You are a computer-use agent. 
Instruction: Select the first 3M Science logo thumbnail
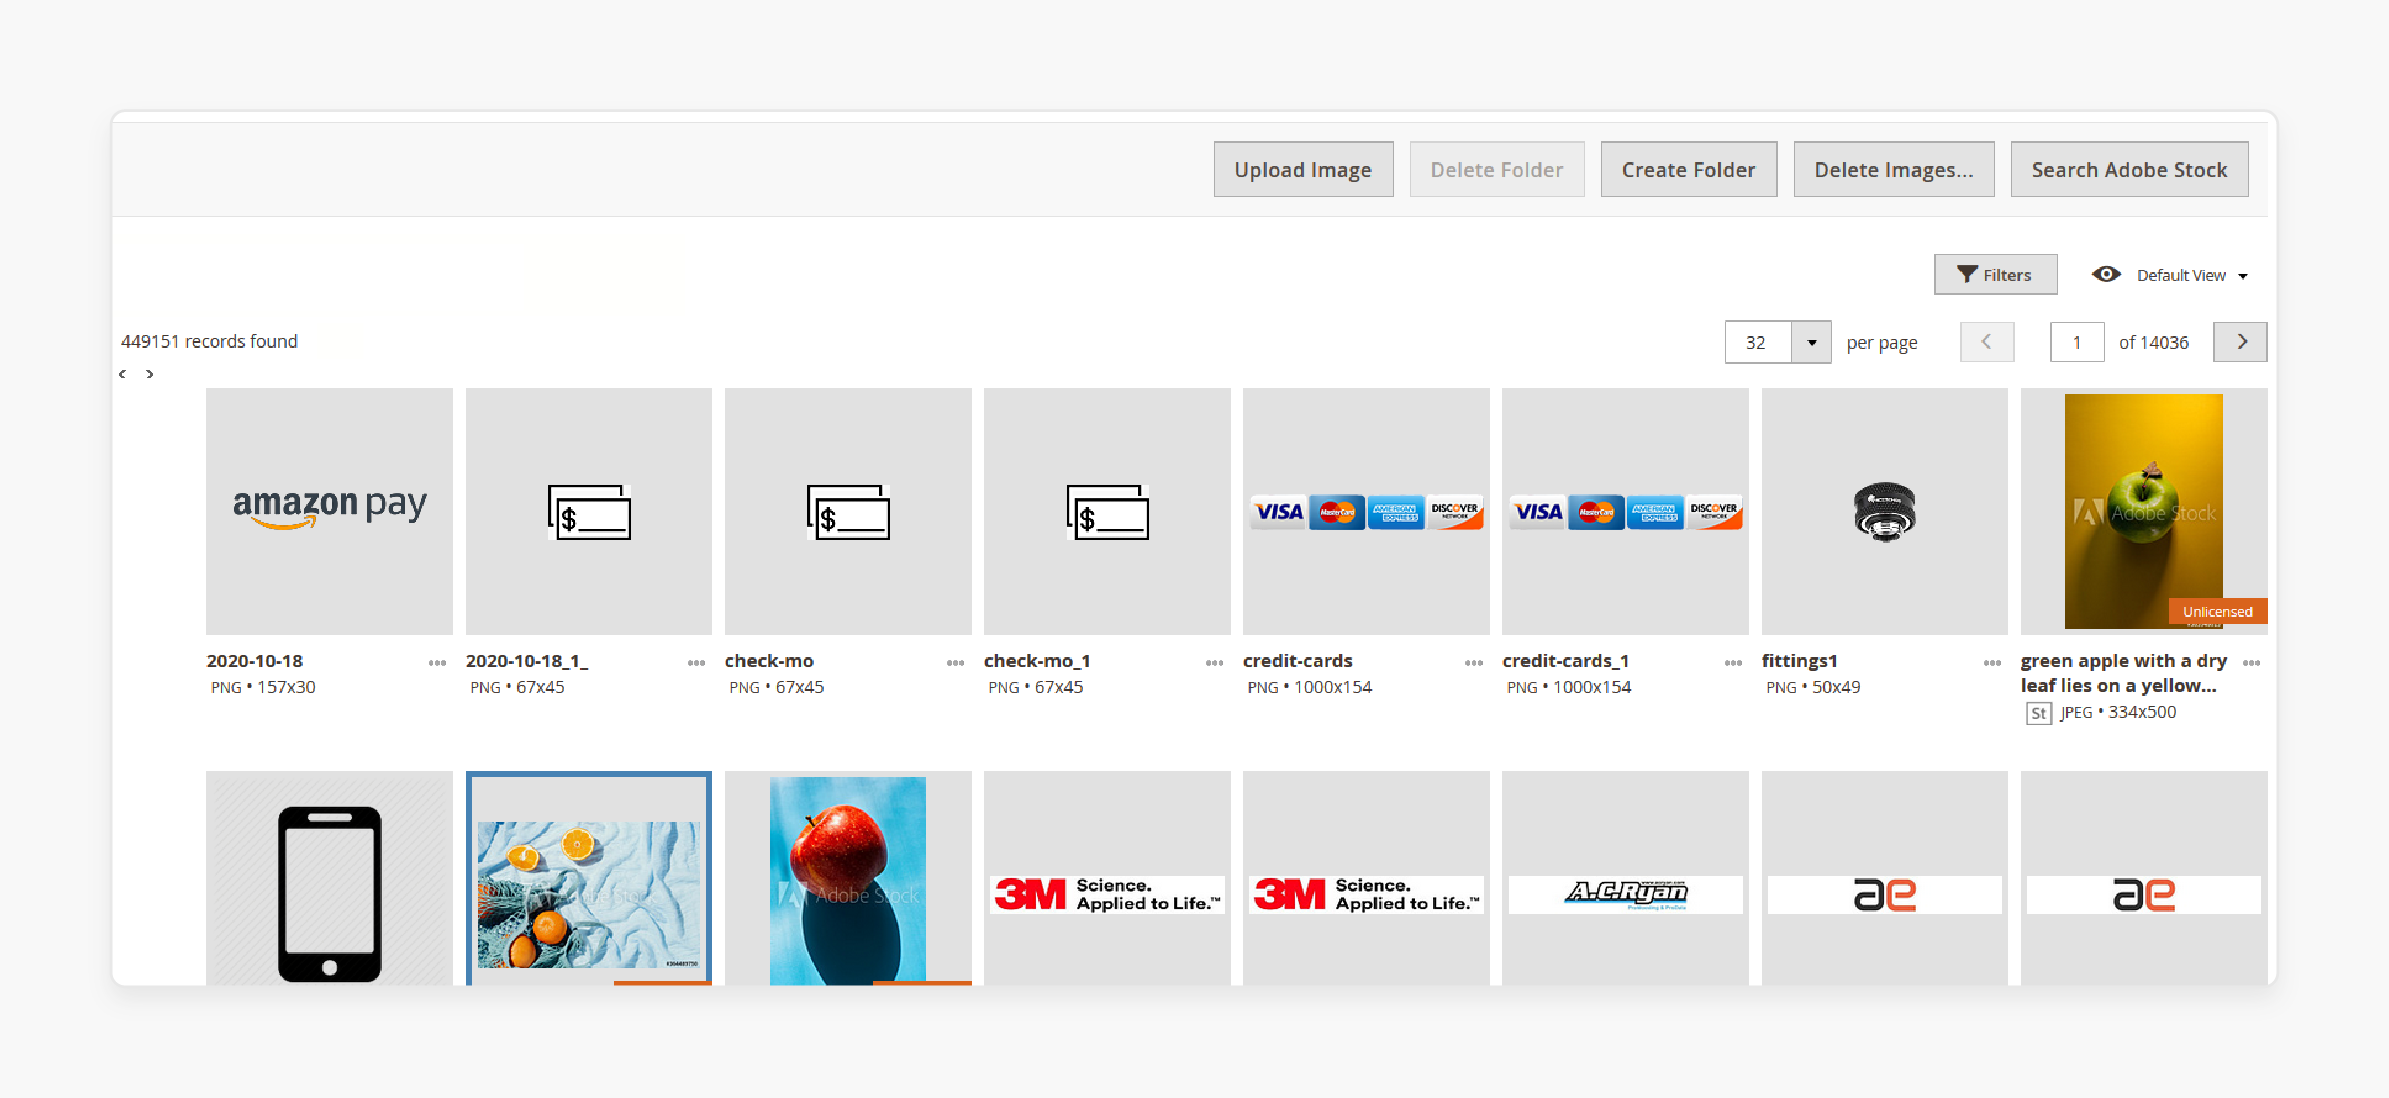tap(1107, 878)
